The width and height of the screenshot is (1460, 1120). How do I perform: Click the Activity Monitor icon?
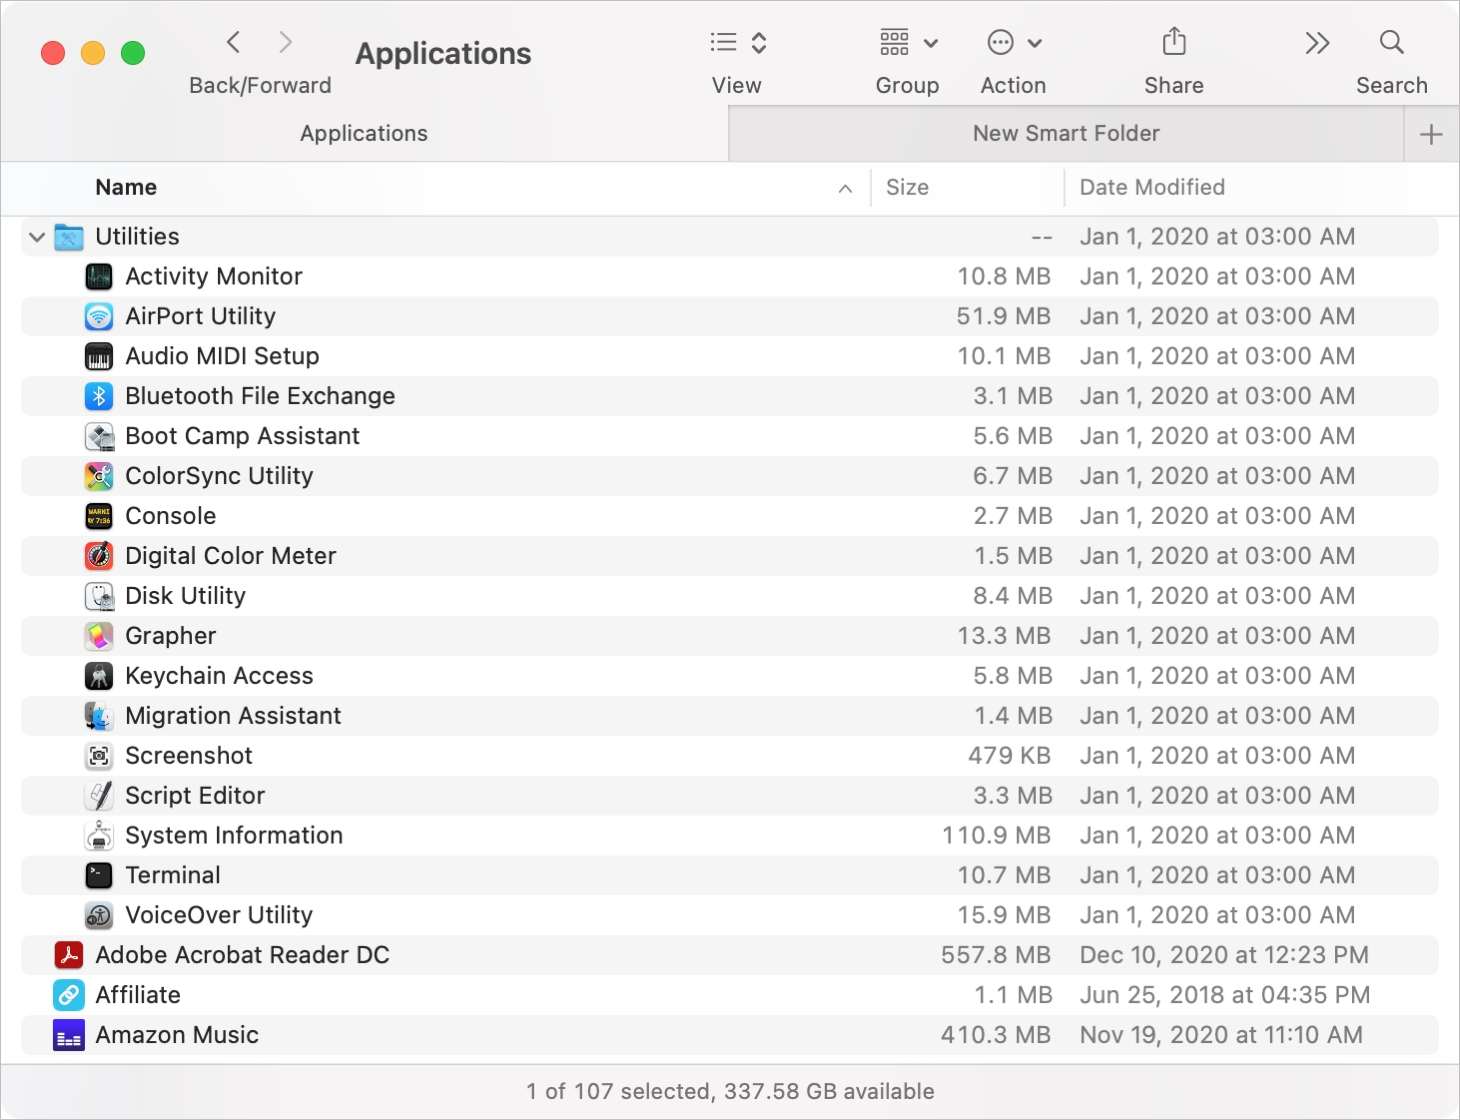tap(98, 276)
